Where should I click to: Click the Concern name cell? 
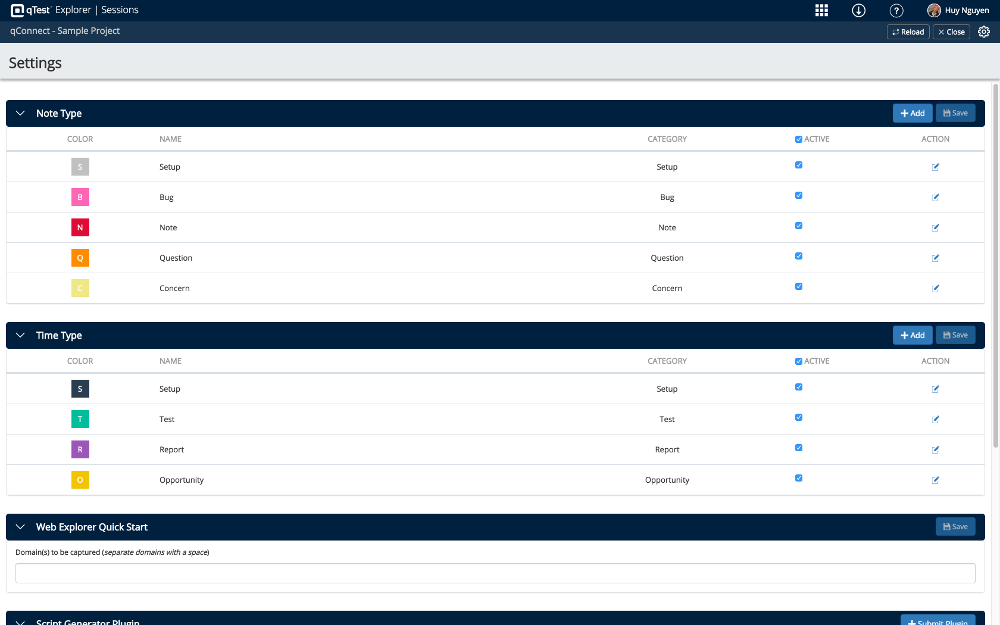(174, 288)
